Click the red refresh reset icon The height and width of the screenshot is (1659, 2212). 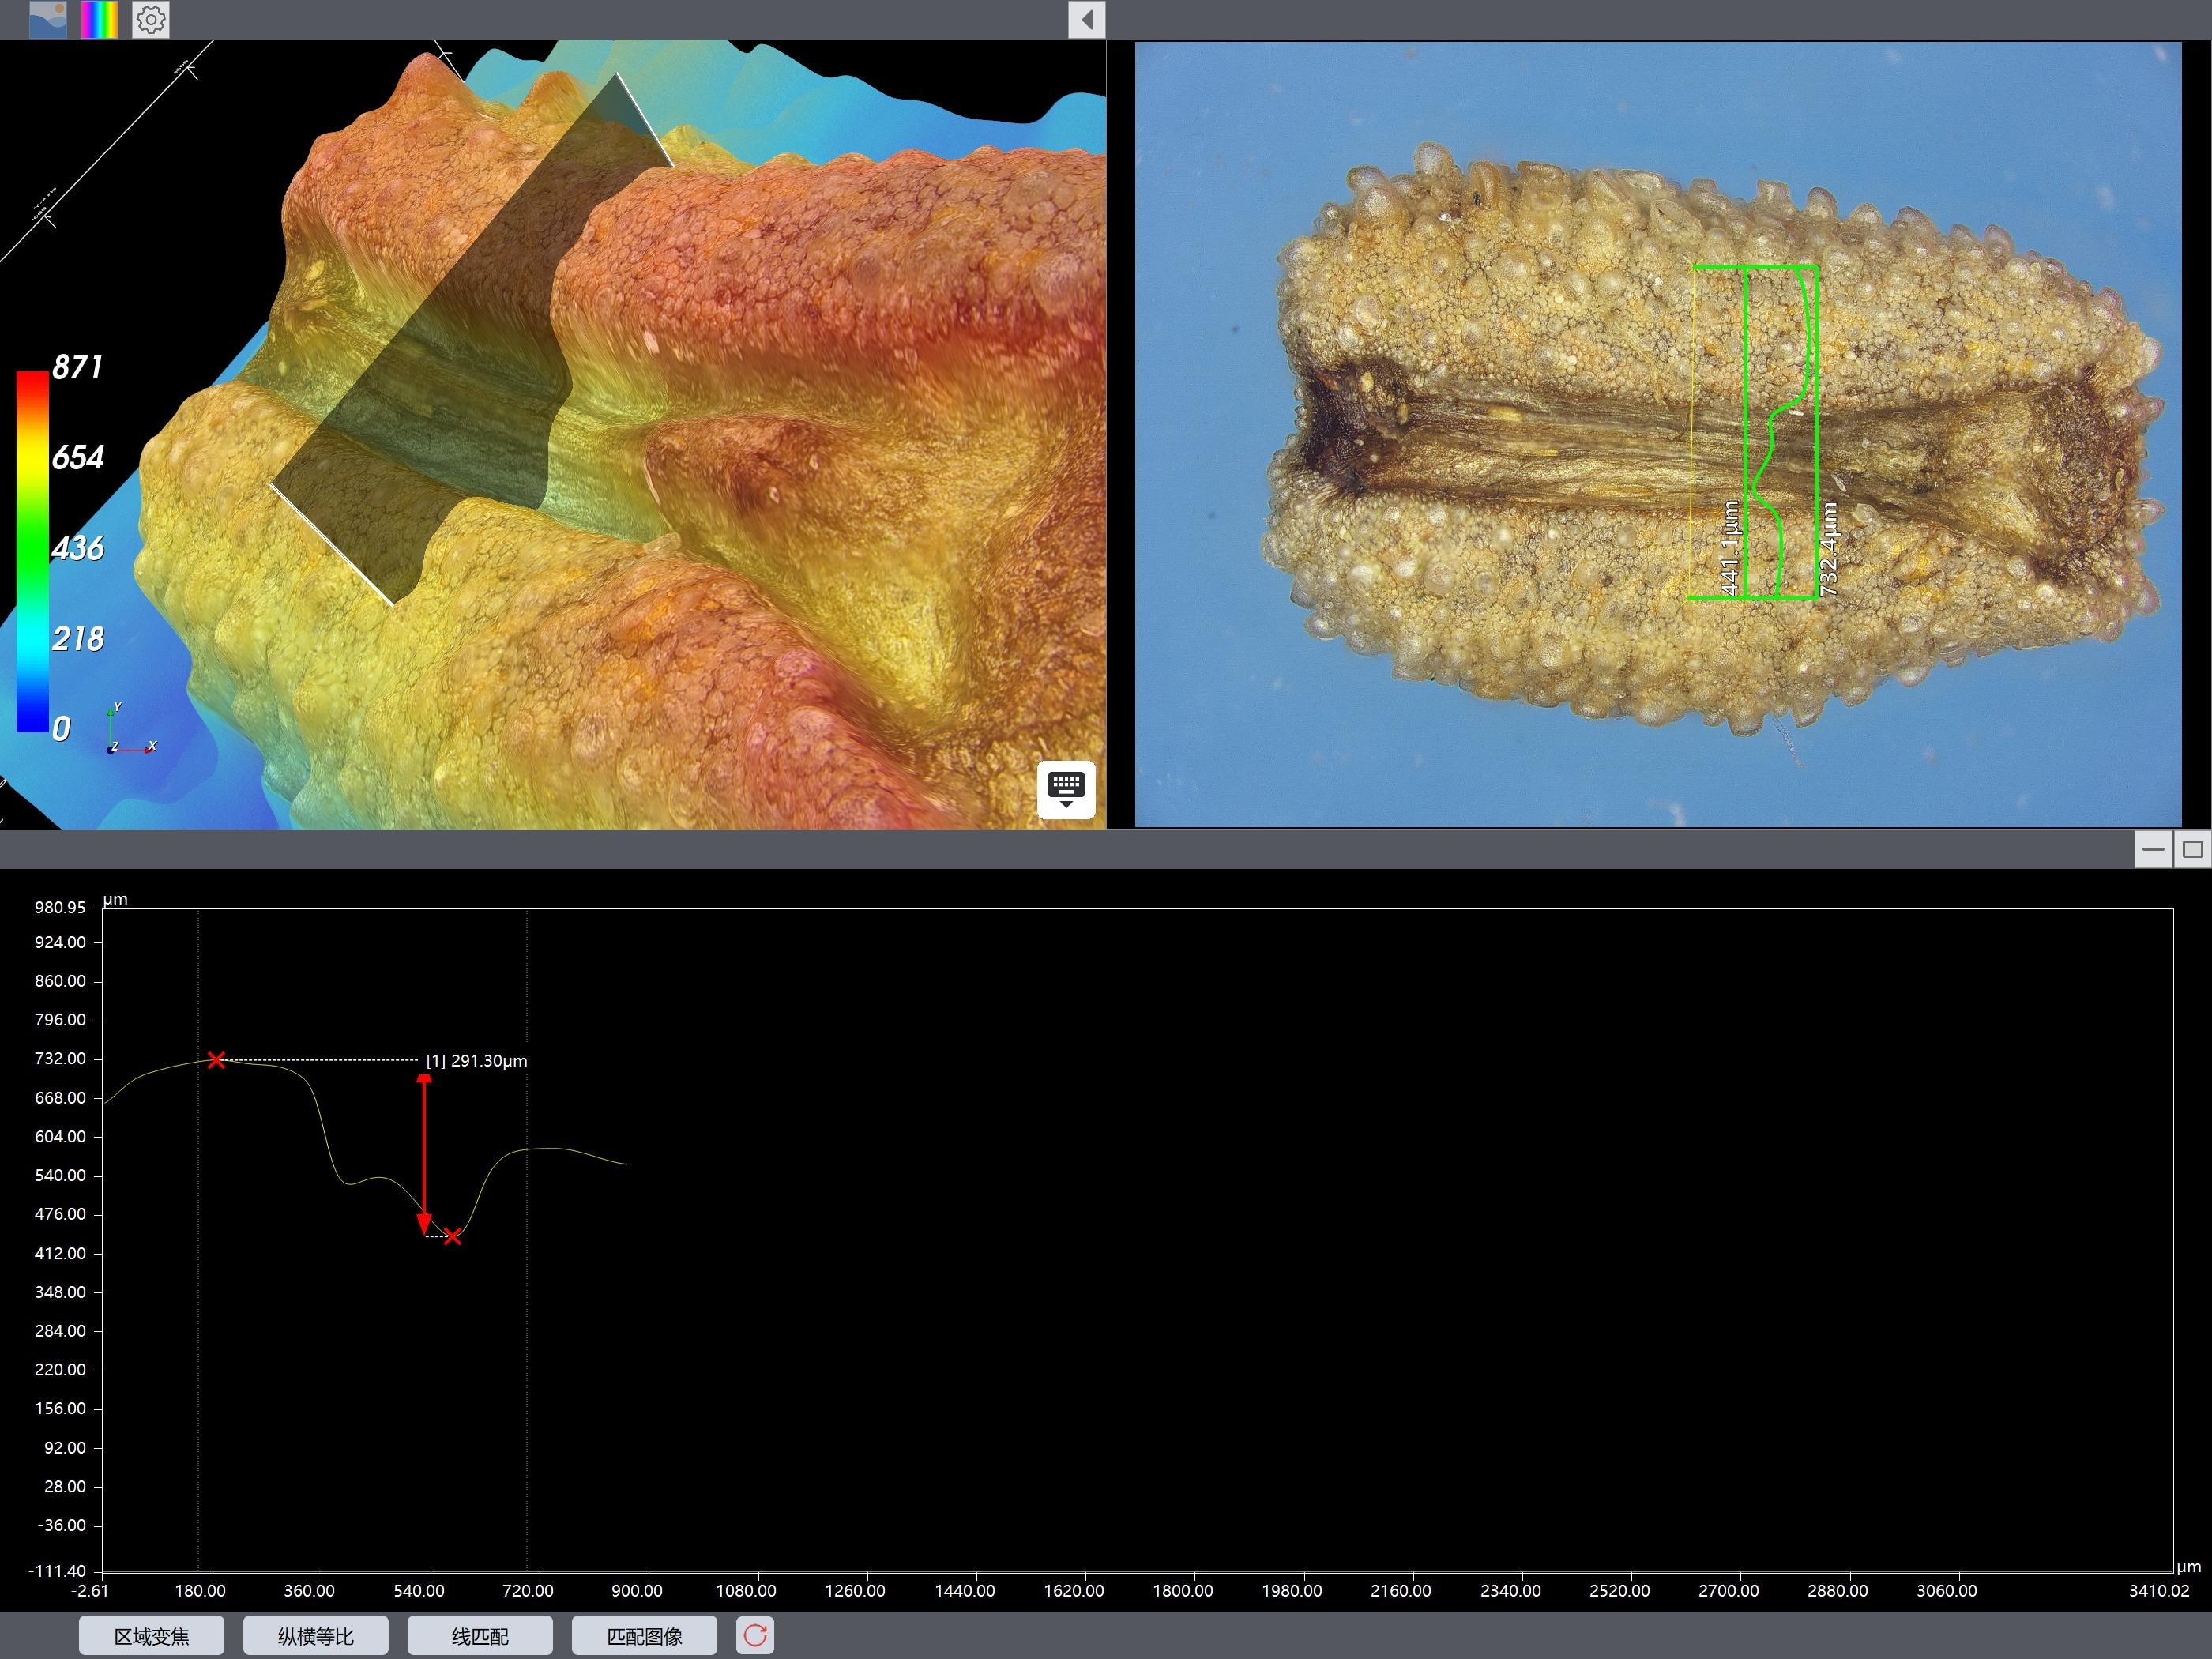pos(755,1635)
